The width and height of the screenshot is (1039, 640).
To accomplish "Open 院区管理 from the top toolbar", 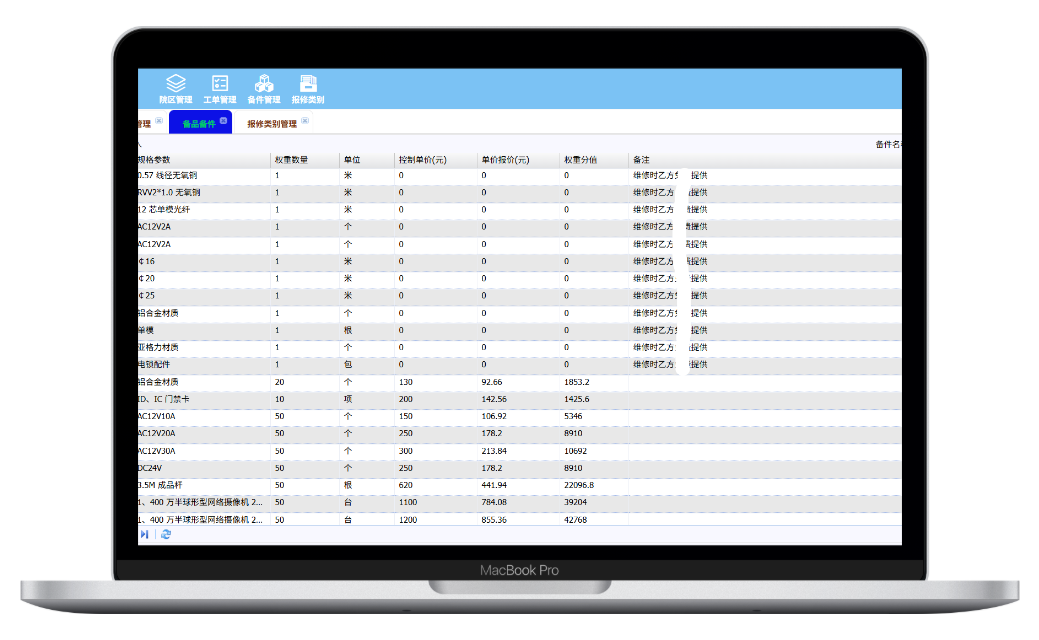I will coord(175,88).
